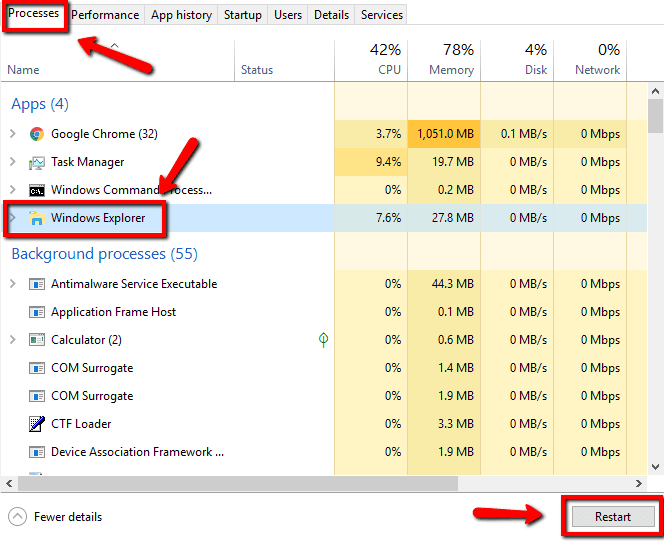This screenshot has height=541, width=664.
Task: Click the horizontal scrollbar right arrow
Action: (x=639, y=483)
